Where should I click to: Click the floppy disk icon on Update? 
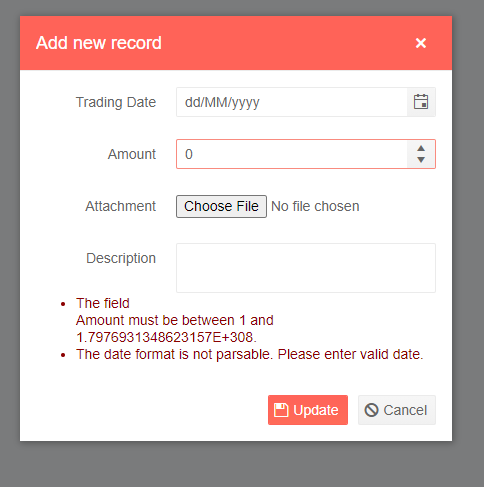coord(281,410)
